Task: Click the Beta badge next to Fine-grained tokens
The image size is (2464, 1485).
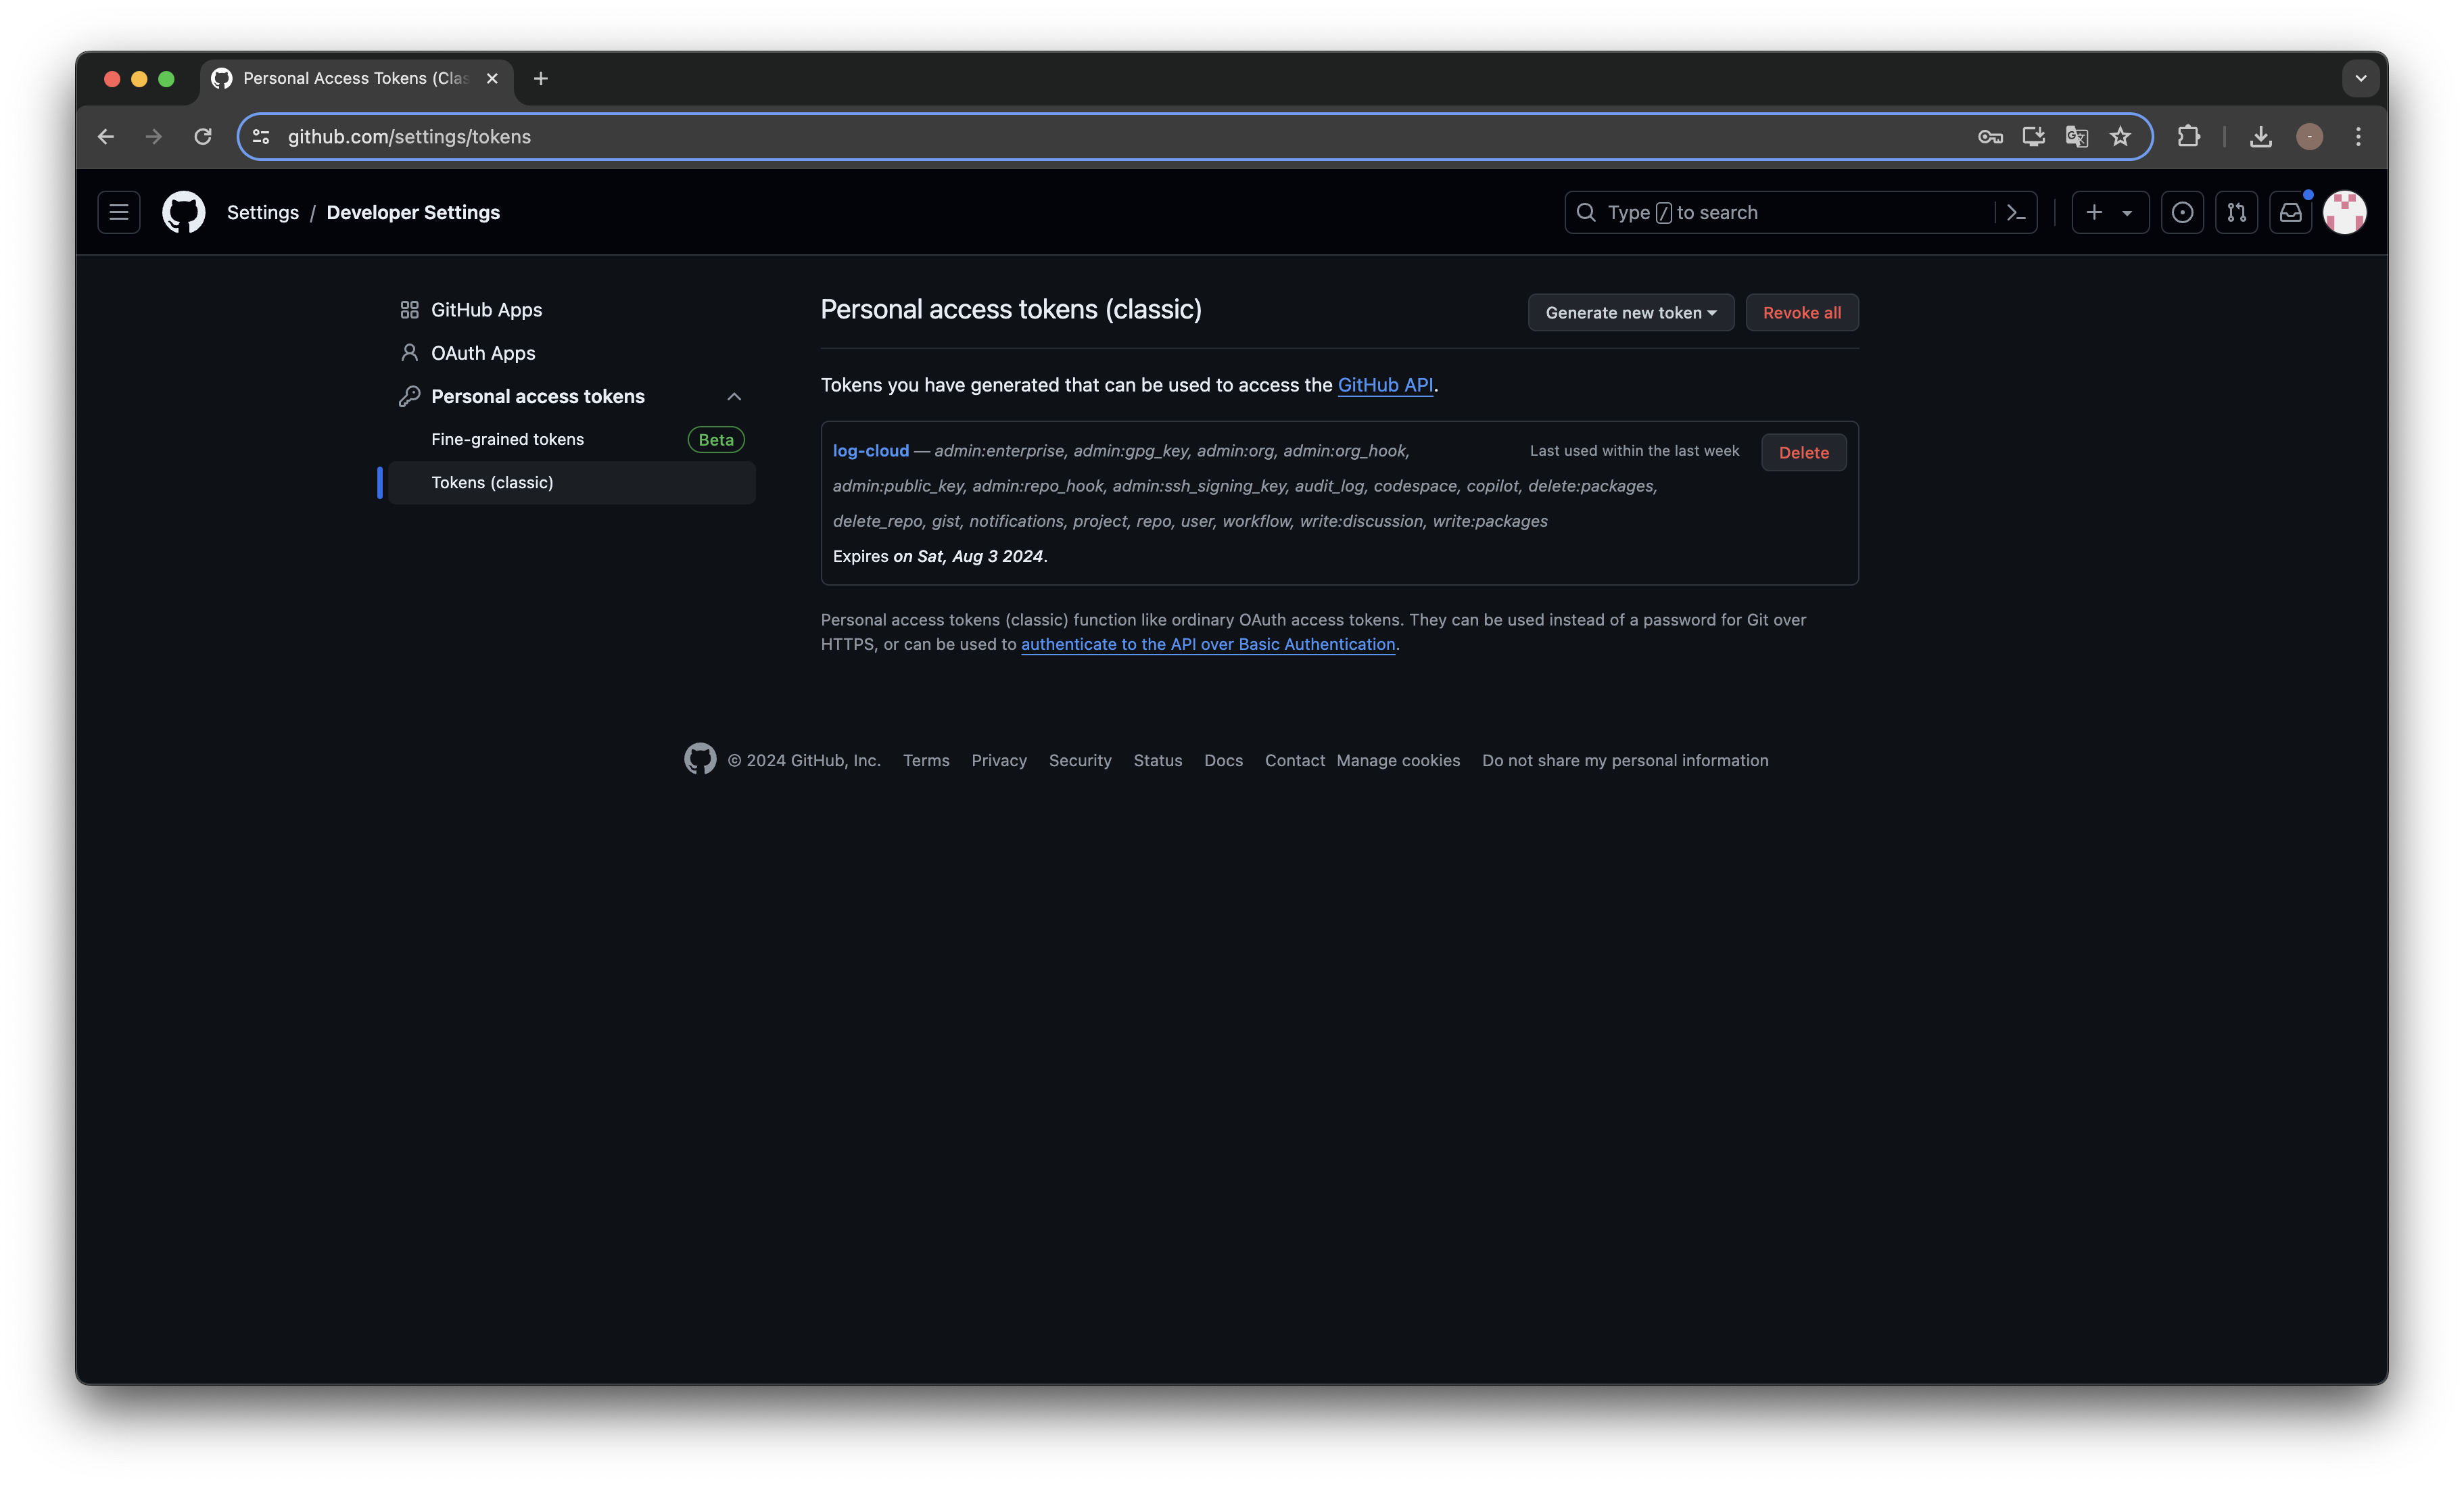Action: pyautogui.click(x=716, y=439)
